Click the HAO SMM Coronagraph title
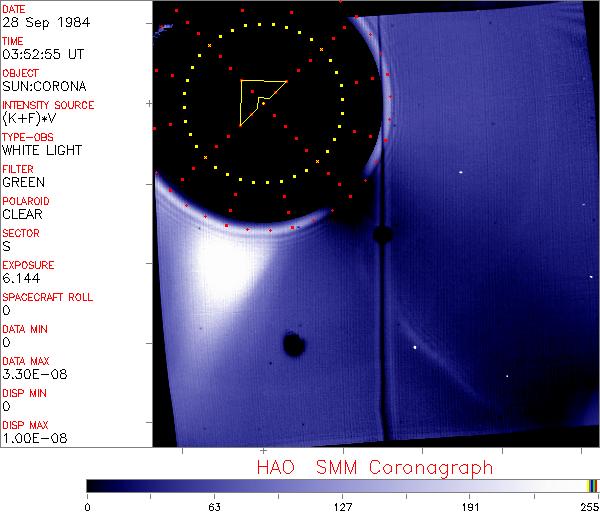 pos(374,467)
